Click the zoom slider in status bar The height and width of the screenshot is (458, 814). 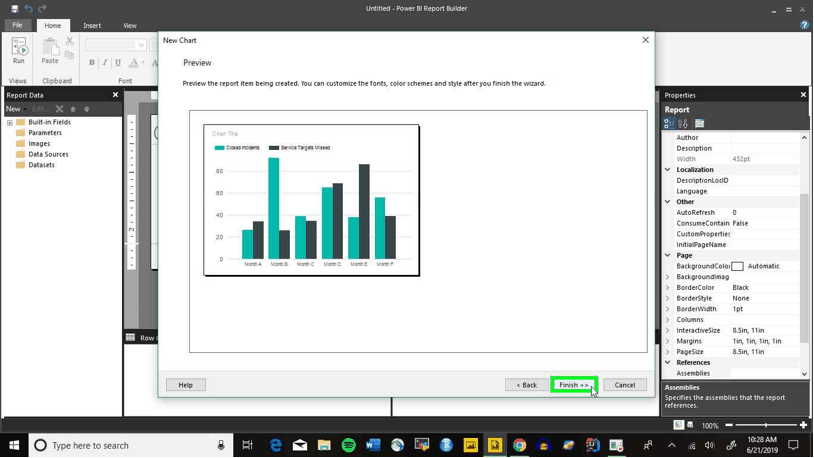tap(766, 425)
